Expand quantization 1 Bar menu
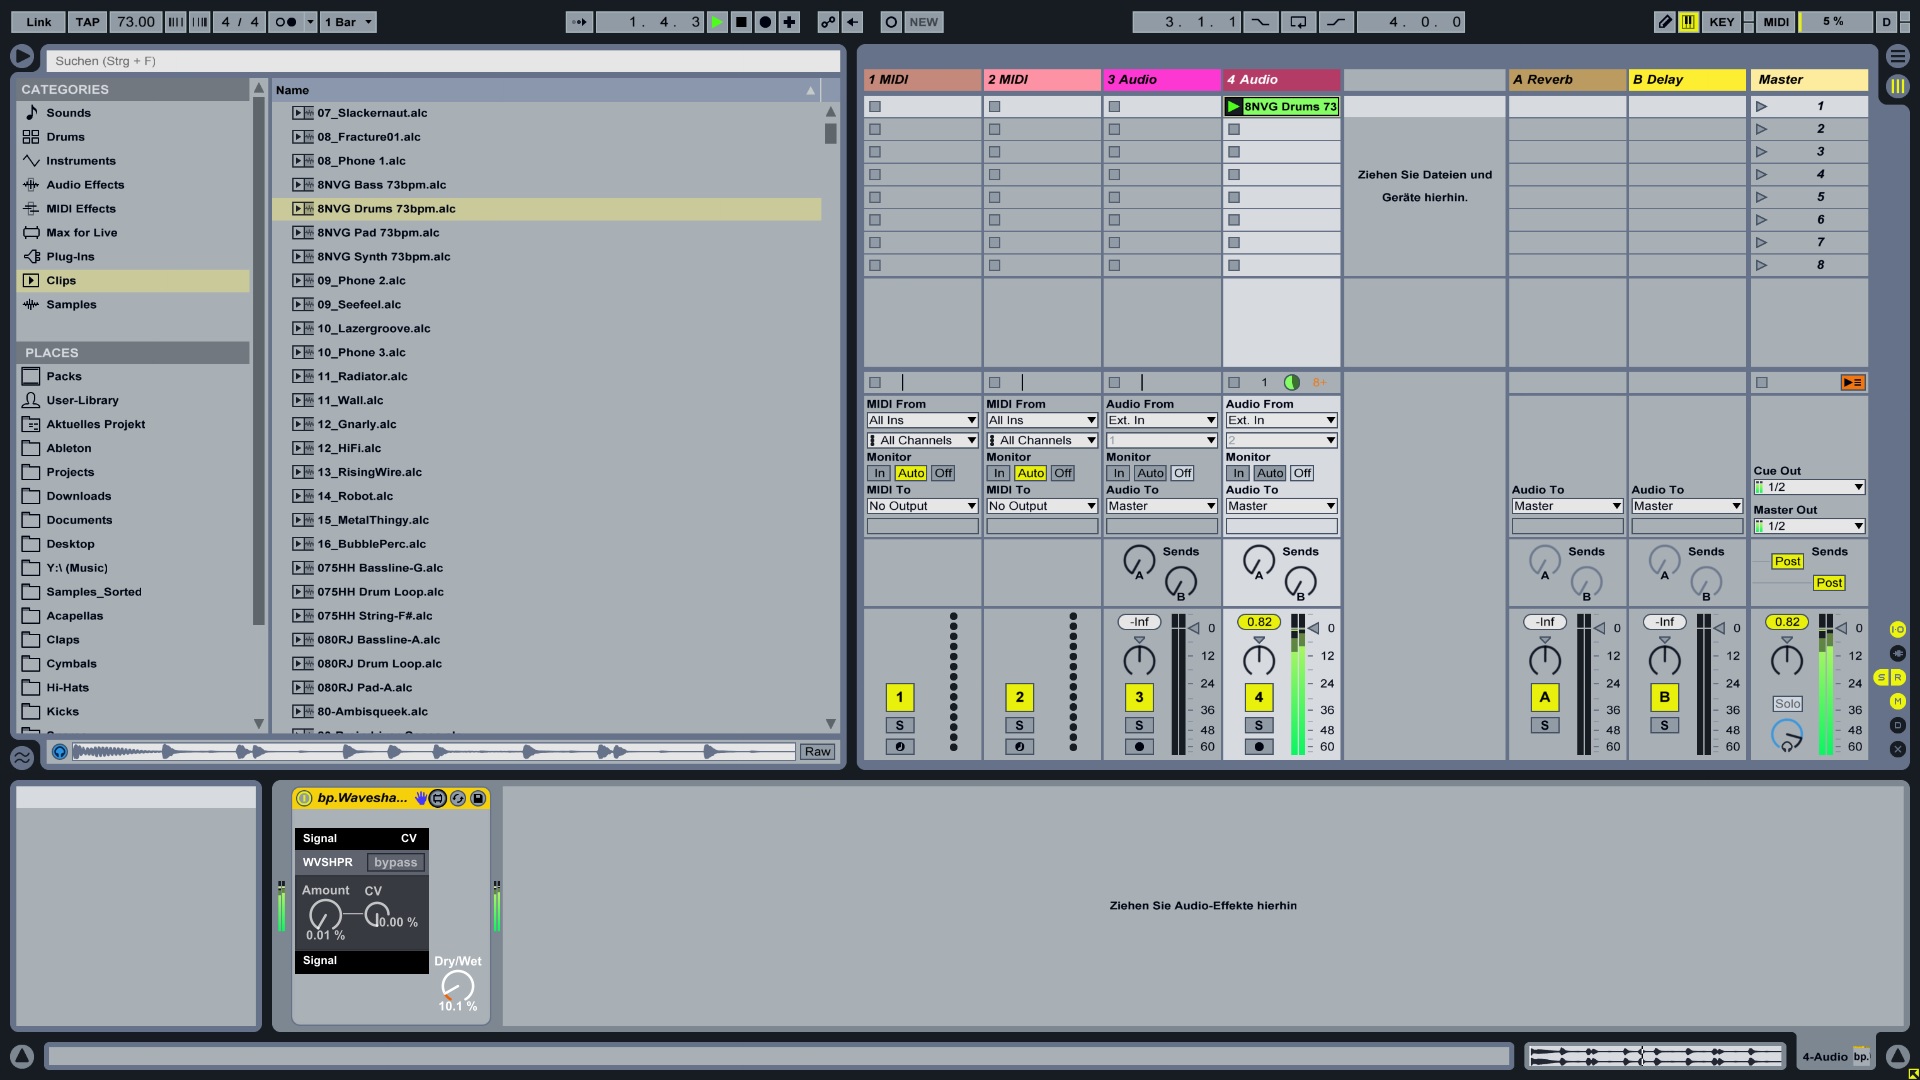This screenshot has width=1920, height=1080. pyautogui.click(x=348, y=22)
